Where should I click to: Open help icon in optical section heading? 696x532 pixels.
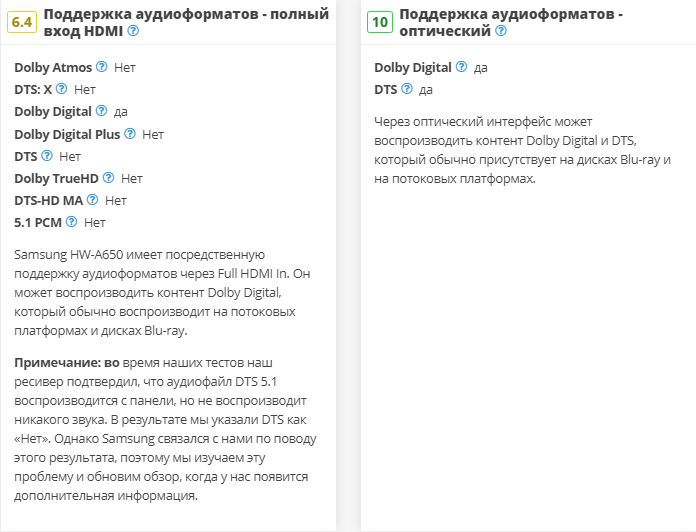click(501, 31)
